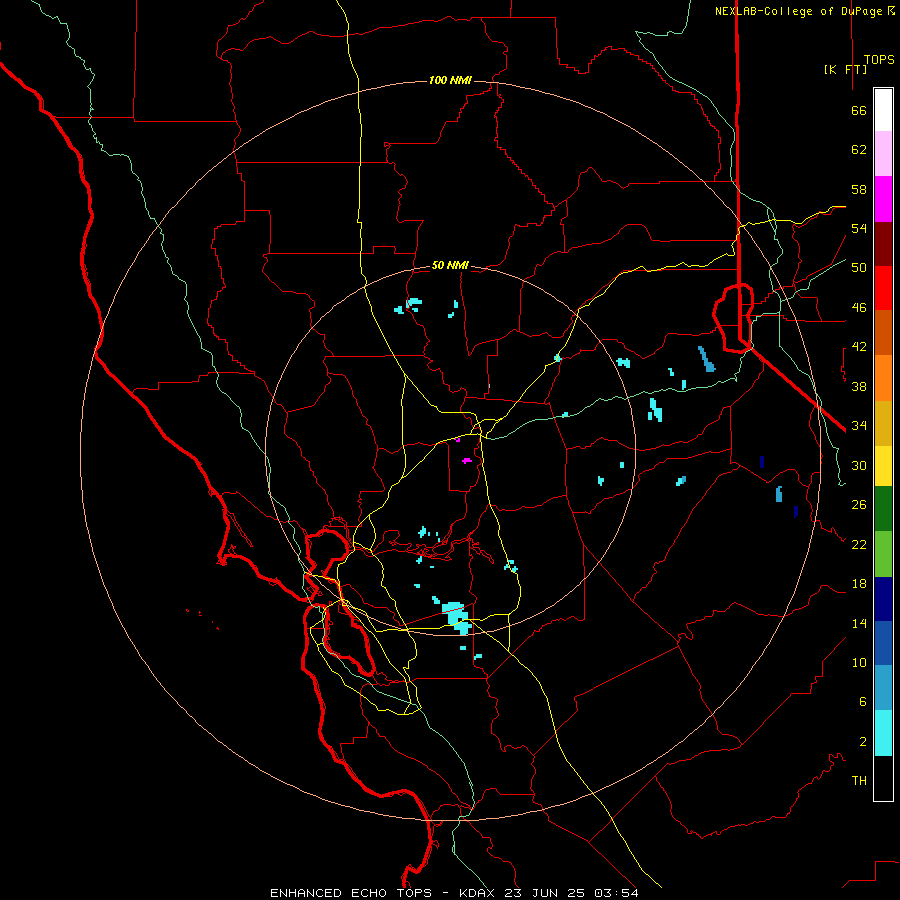
Task: Click the "30" legend value
Action: point(859,465)
